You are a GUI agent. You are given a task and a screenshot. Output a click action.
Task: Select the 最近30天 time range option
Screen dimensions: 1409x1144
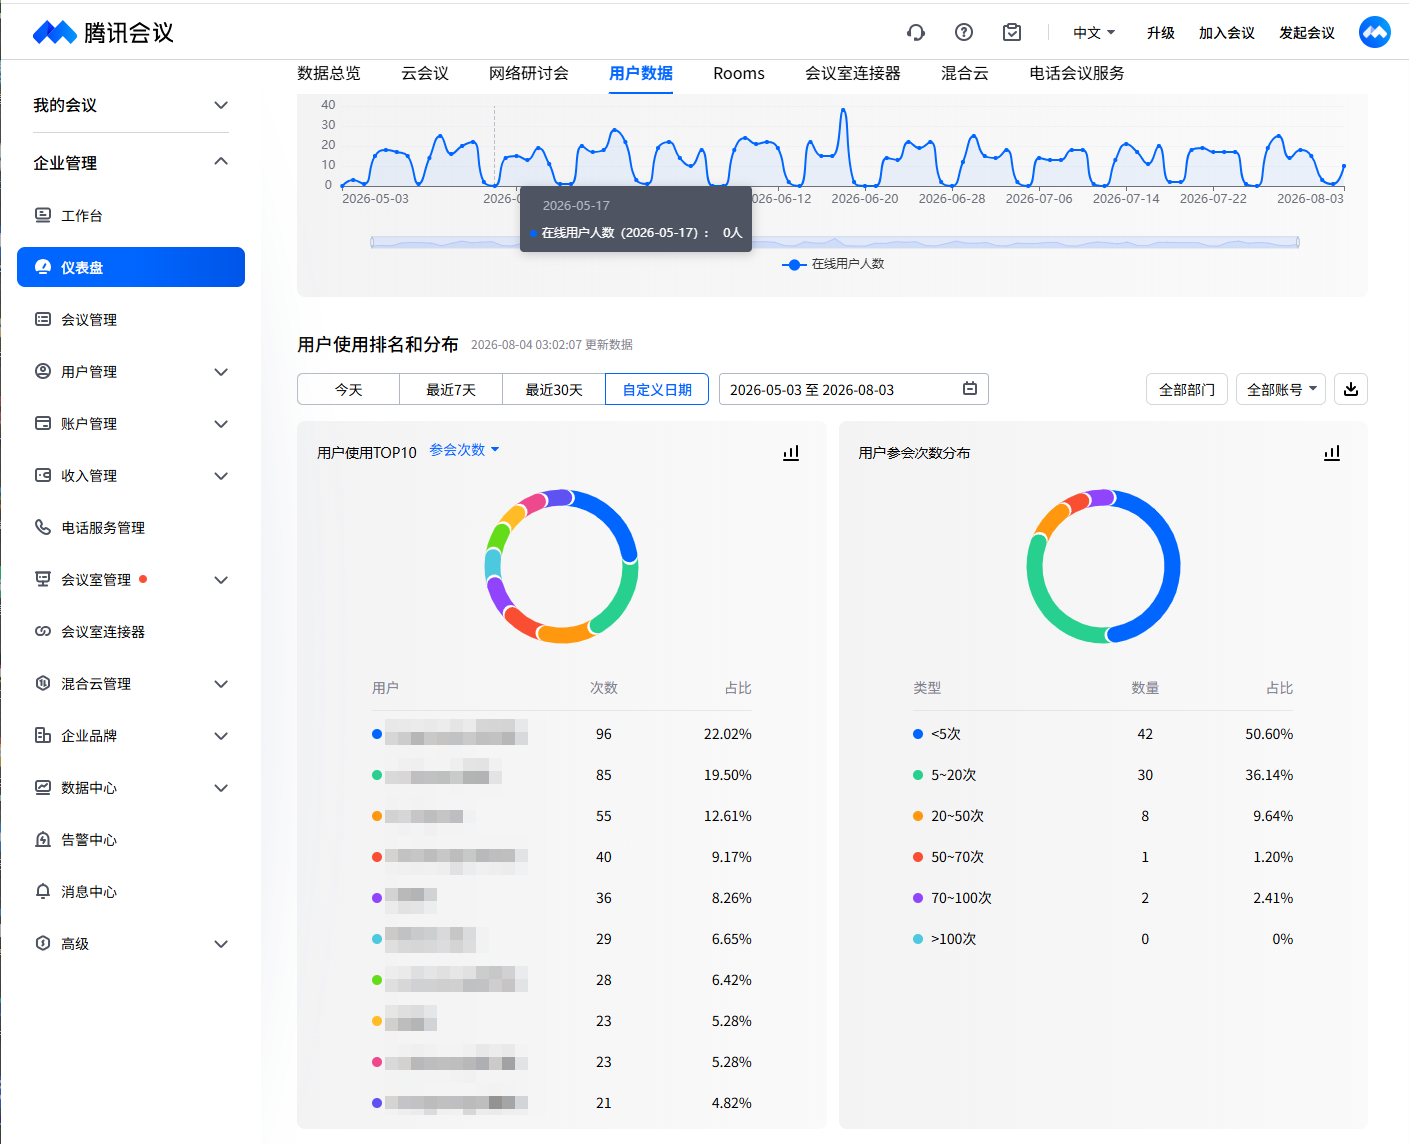554,389
